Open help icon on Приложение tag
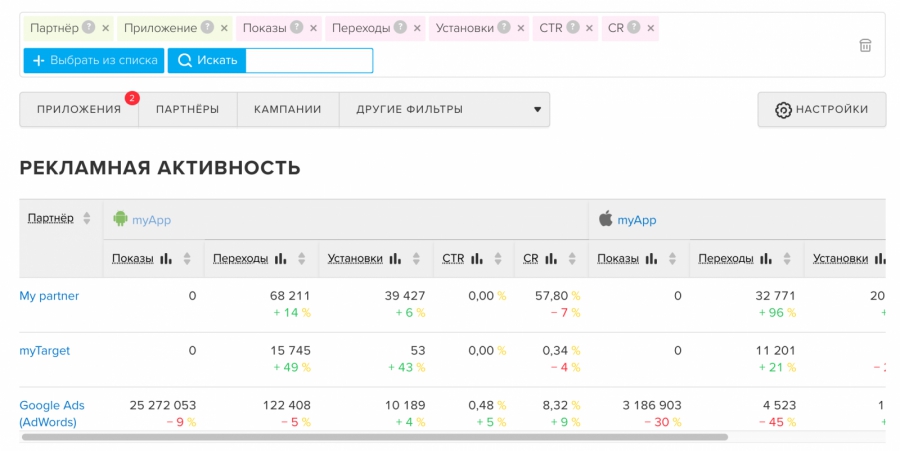The height and width of the screenshot is (451, 900). coord(207,27)
